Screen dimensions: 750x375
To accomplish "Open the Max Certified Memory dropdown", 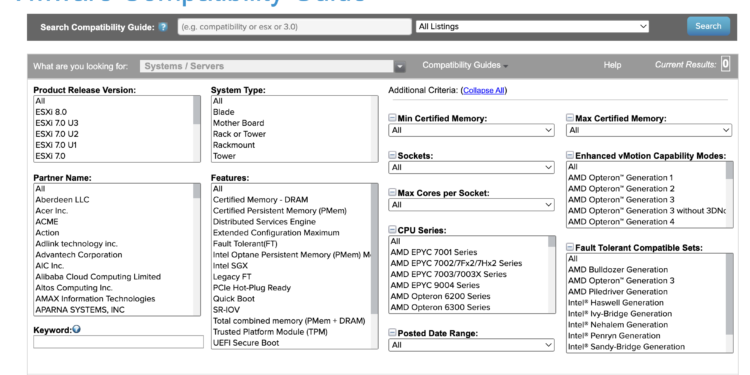I will [x=649, y=130].
